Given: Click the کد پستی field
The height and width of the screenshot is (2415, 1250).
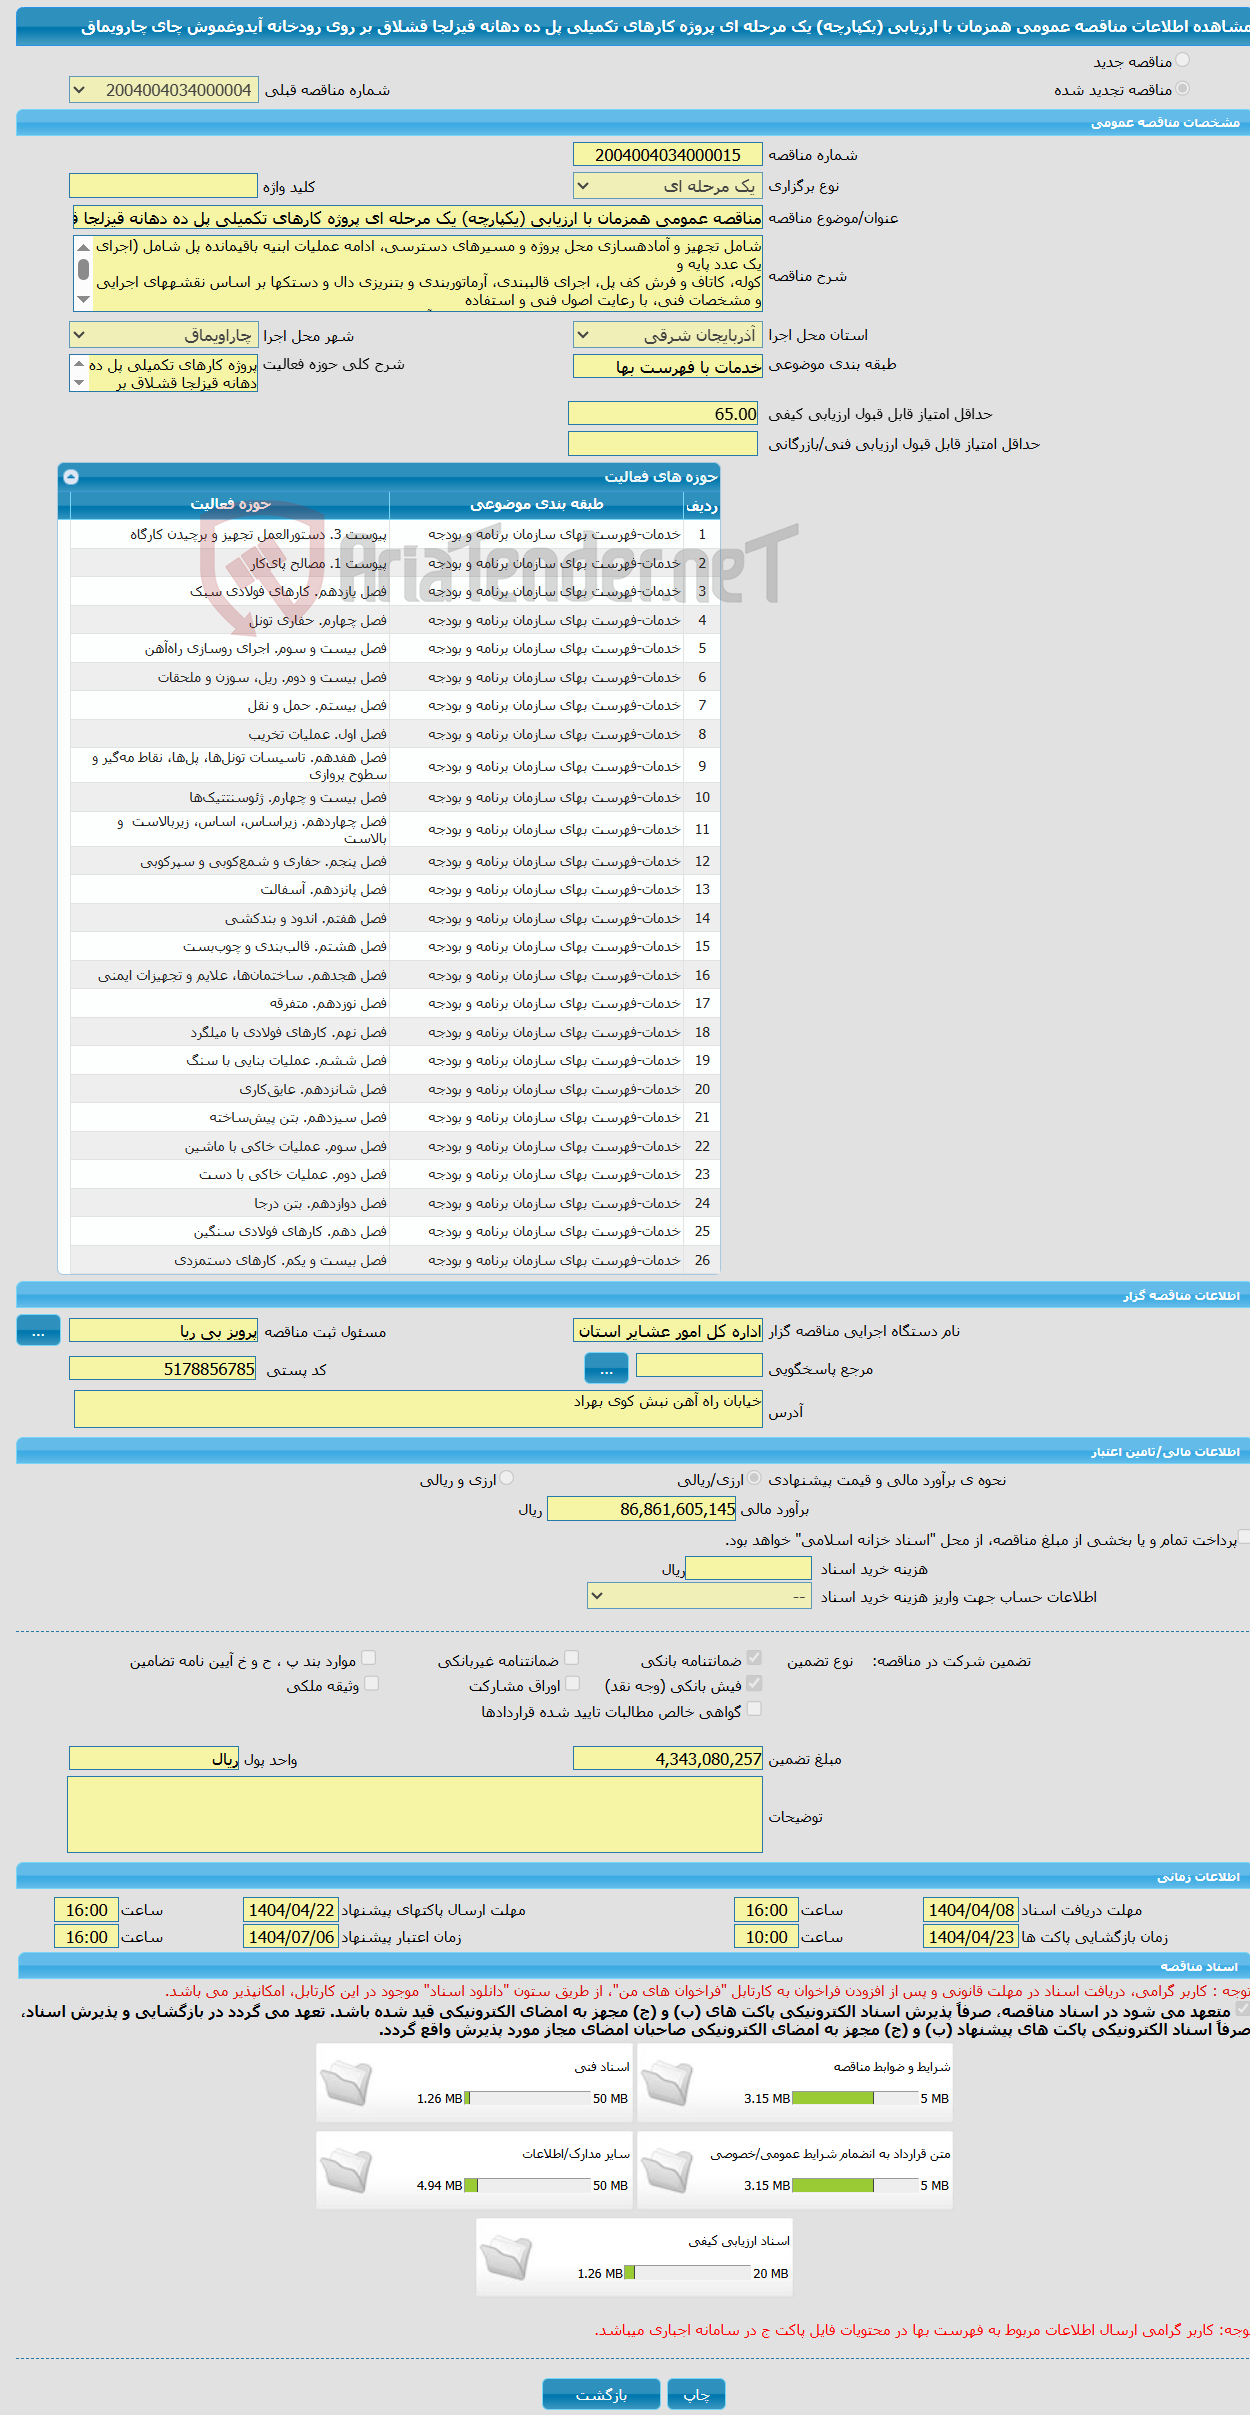Looking at the screenshot, I should [163, 1368].
